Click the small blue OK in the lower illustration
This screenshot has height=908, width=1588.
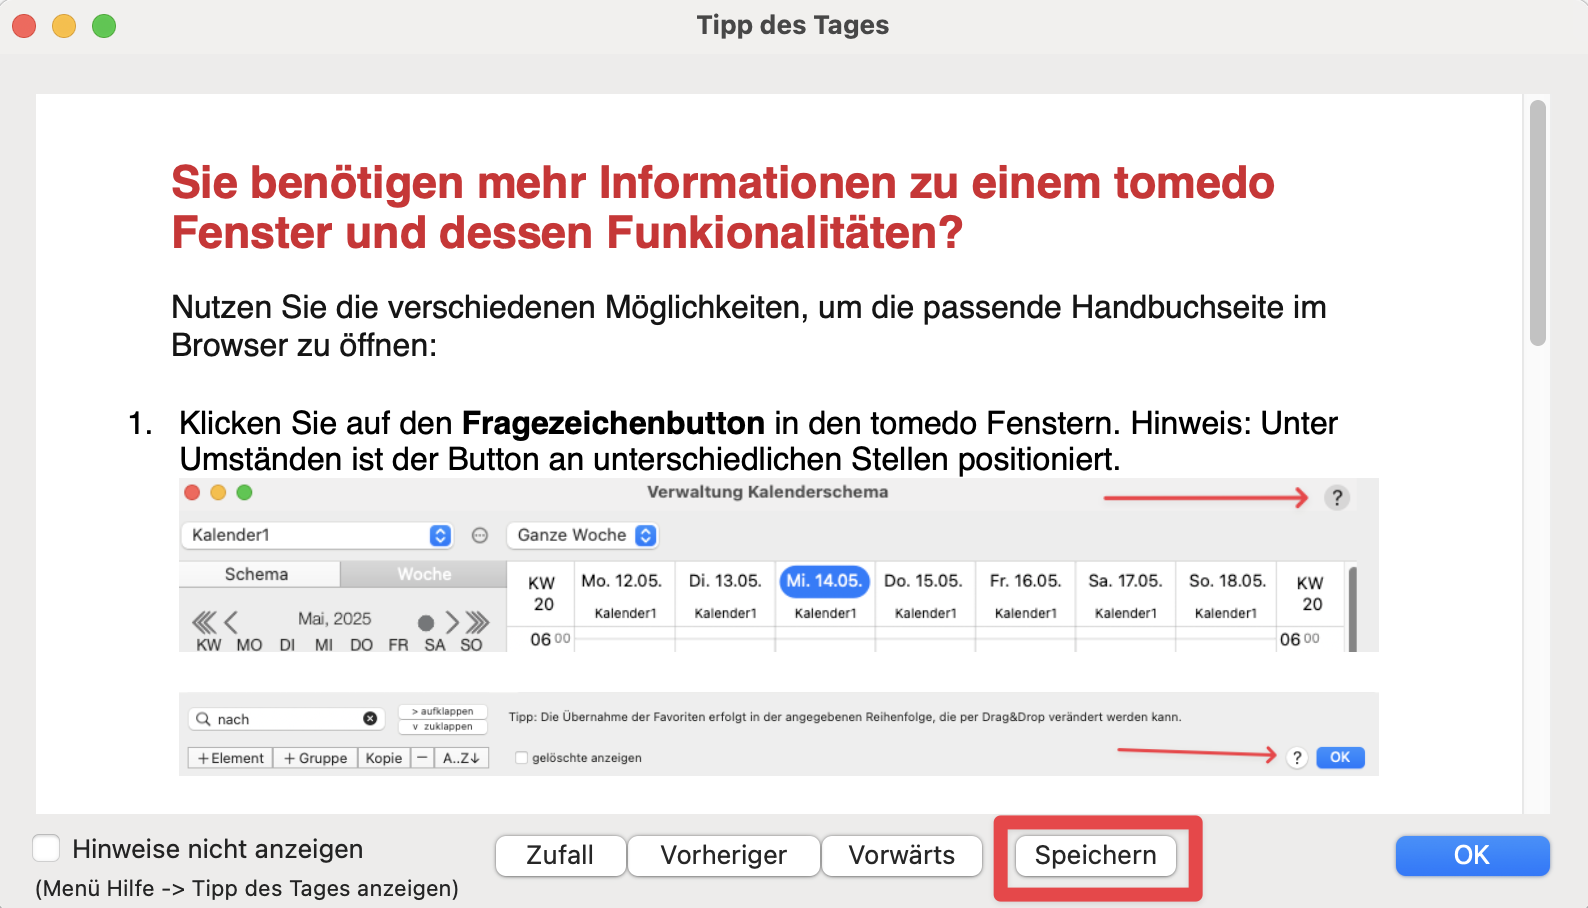pos(1340,758)
